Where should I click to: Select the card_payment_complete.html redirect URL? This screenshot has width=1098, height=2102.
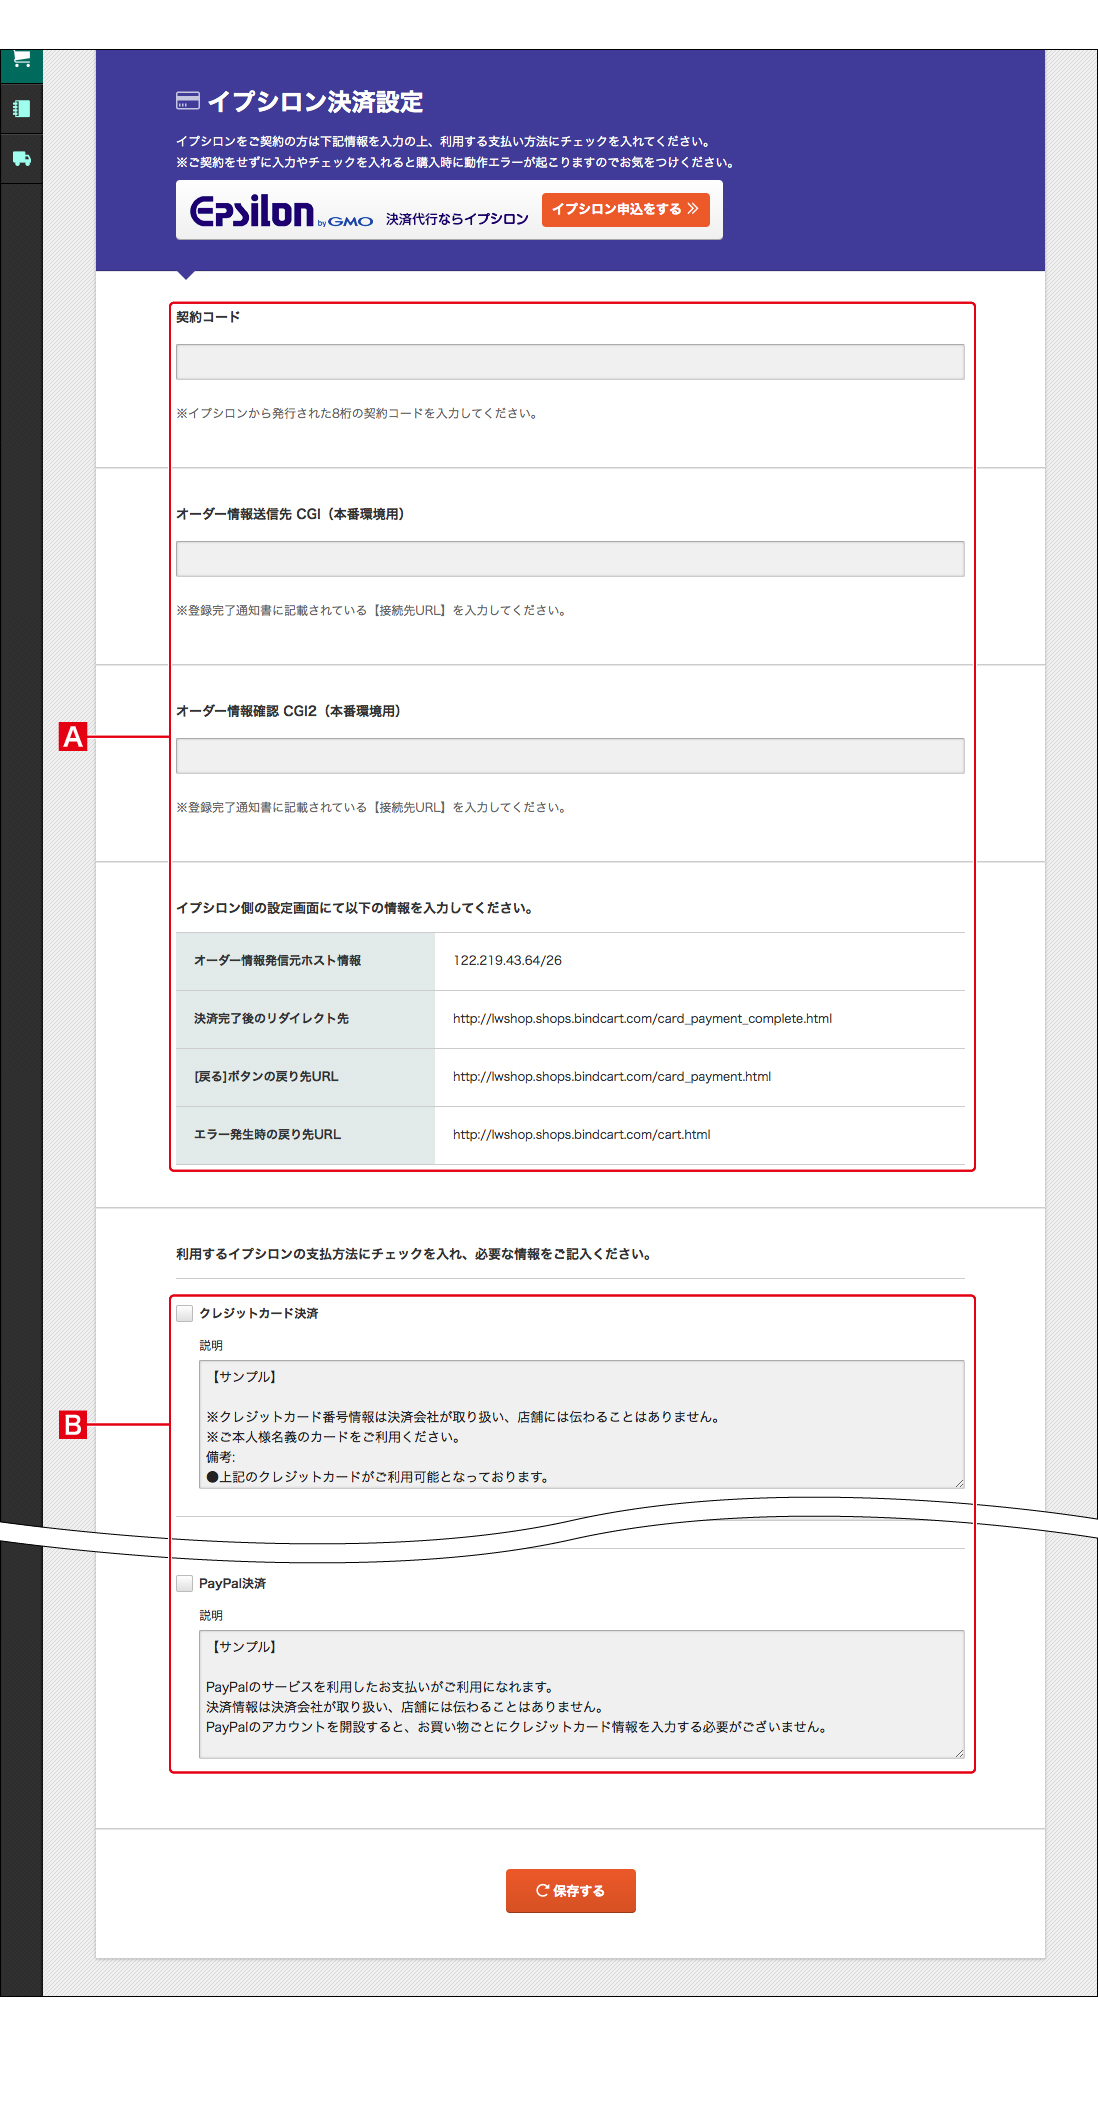pos(642,1018)
